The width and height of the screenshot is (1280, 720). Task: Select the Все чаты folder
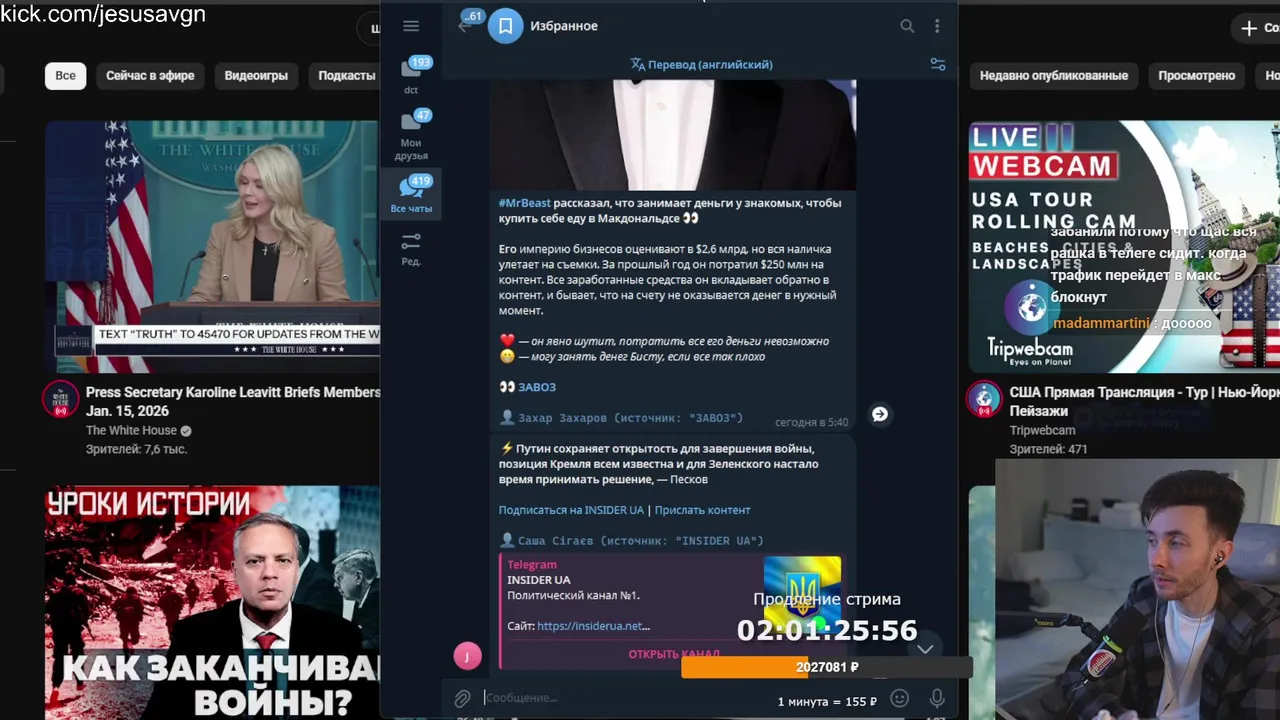pyautogui.click(x=411, y=194)
